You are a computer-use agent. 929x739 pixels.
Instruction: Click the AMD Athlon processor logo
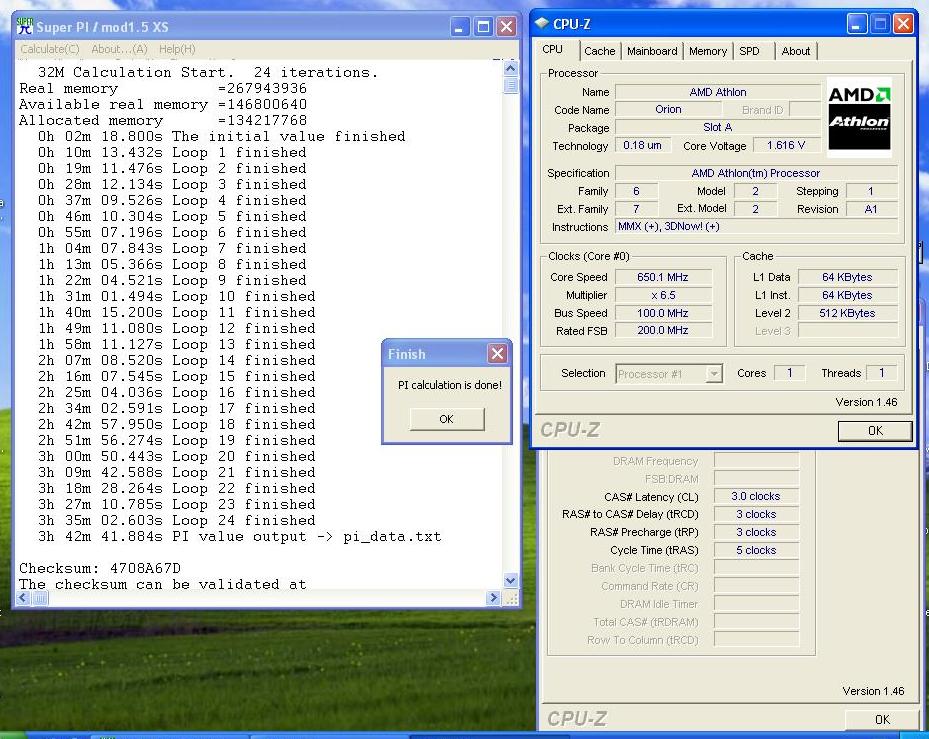(x=859, y=117)
